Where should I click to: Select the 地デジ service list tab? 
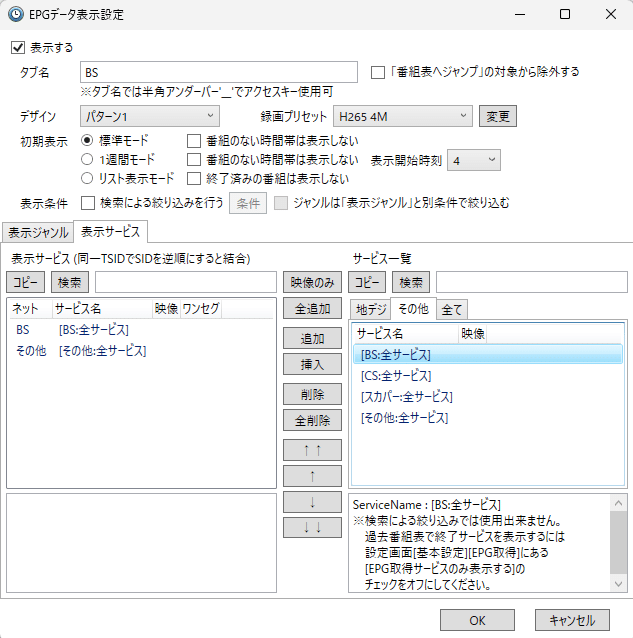371,310
